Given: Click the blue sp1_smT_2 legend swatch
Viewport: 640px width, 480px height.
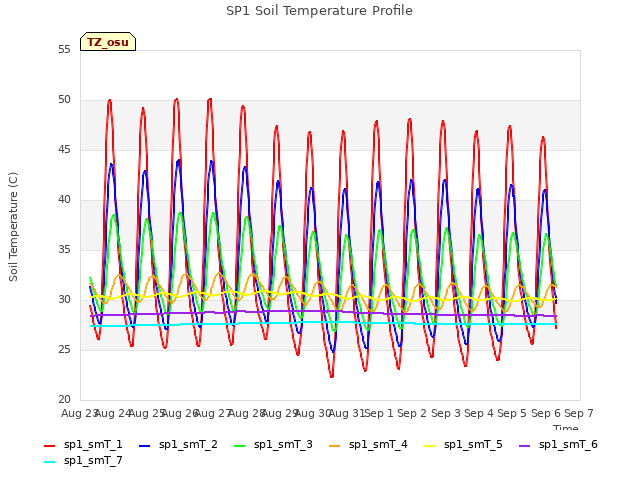Looking at the screenshot, I should (x=144, y=446).
